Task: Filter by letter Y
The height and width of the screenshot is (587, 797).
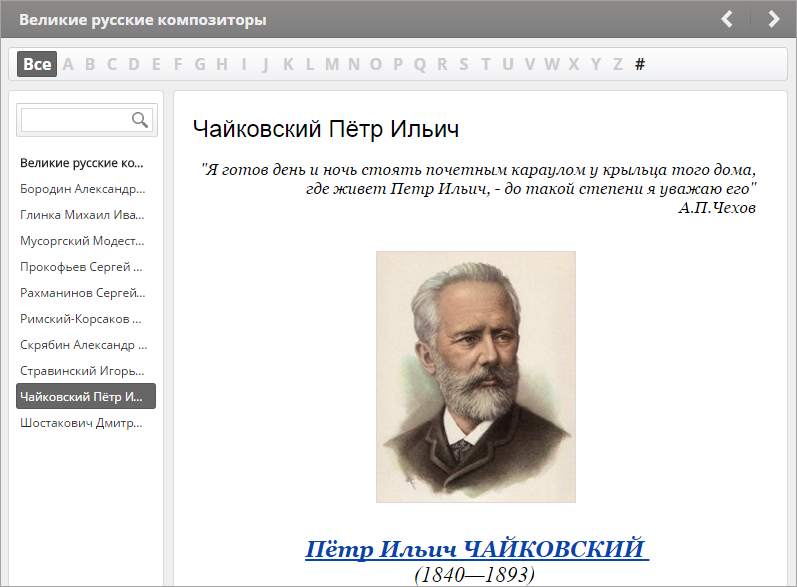Action: point(596,64)
